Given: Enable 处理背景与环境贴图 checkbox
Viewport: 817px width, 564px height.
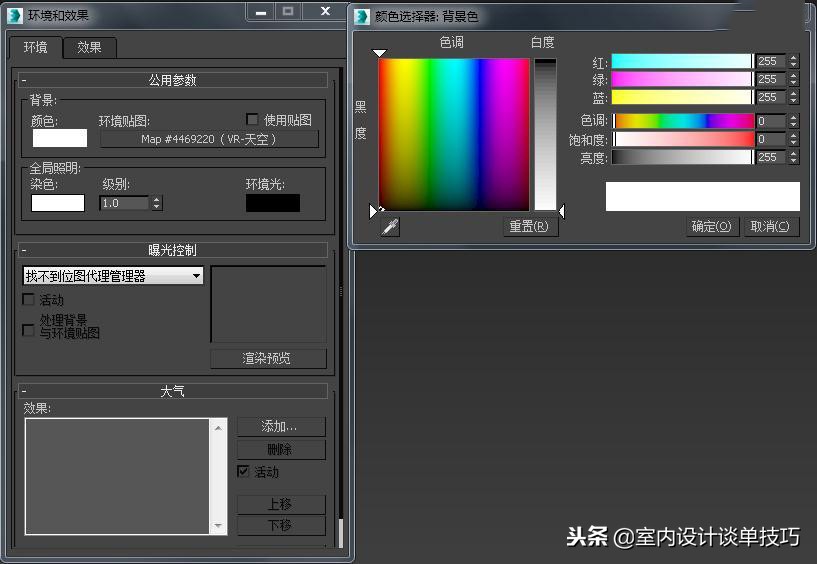Looking at the screenshot, I should [29, 330].
